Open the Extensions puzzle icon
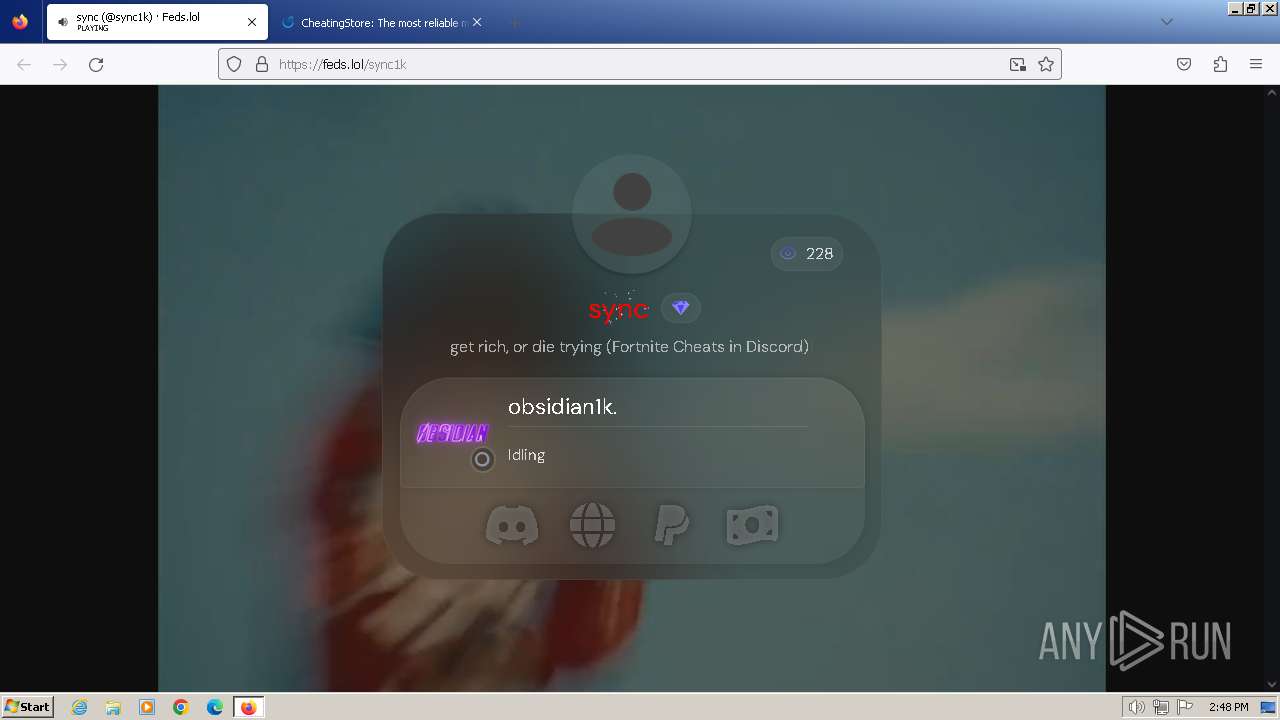The height and width of the screenshot is (720, 1280). click(x=1220, y=64)
